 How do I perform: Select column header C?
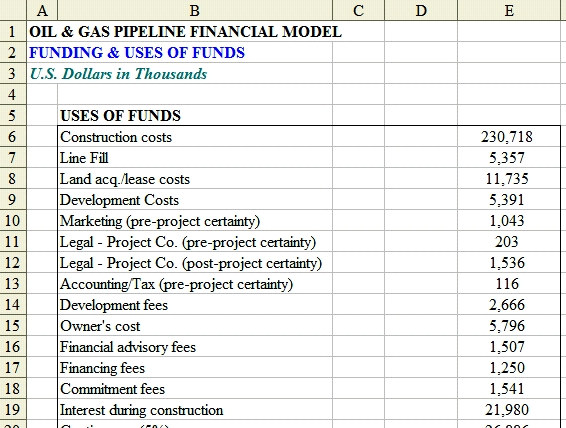coord(358,10)
